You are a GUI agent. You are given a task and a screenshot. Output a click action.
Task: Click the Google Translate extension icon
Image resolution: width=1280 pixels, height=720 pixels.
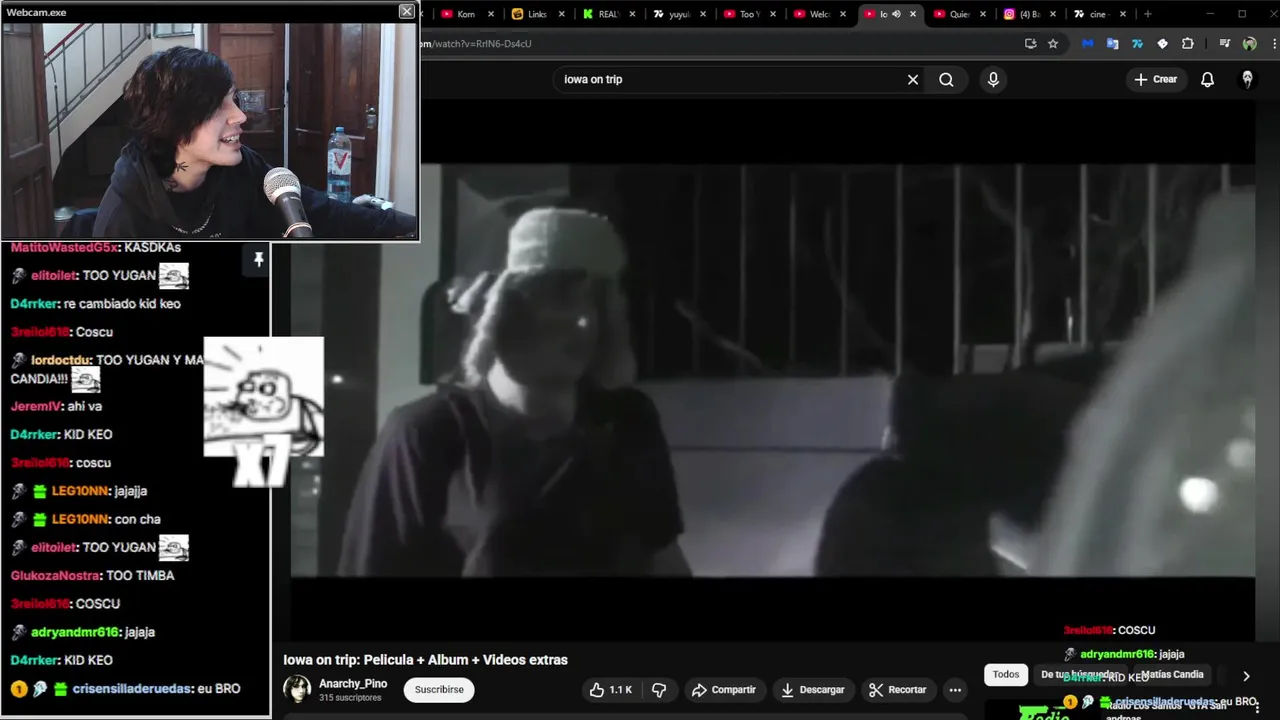[1112, 44]
